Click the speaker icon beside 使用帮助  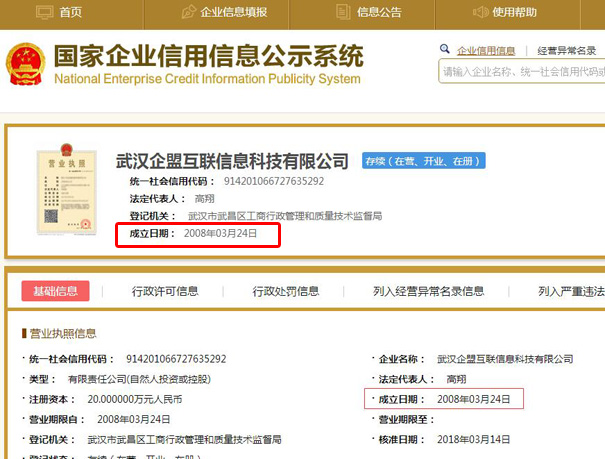pyautogui.click(x=481, y=12)
